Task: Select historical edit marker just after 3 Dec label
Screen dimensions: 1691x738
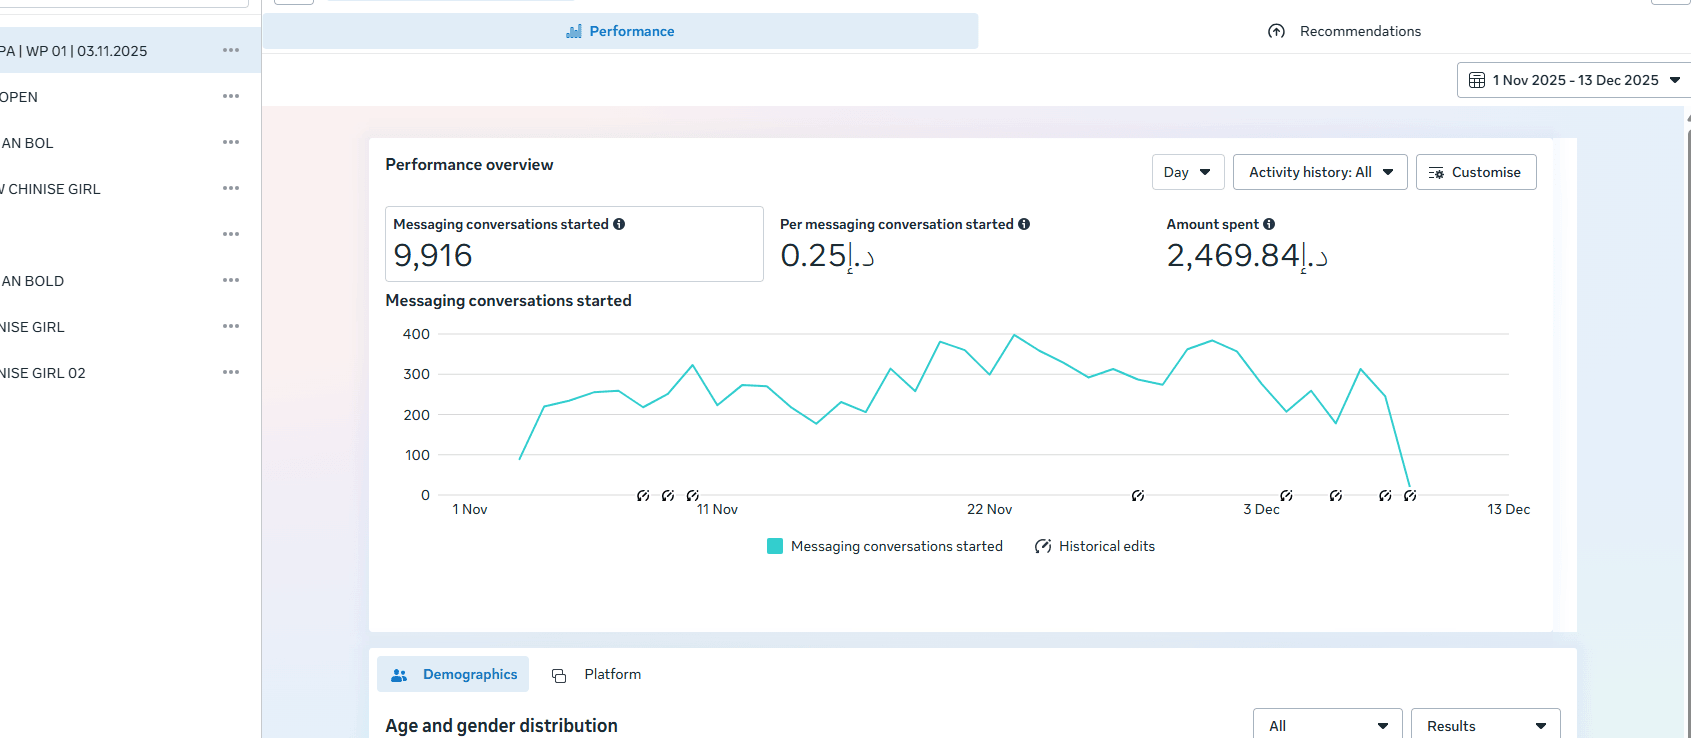Action: pos(1287,495)
